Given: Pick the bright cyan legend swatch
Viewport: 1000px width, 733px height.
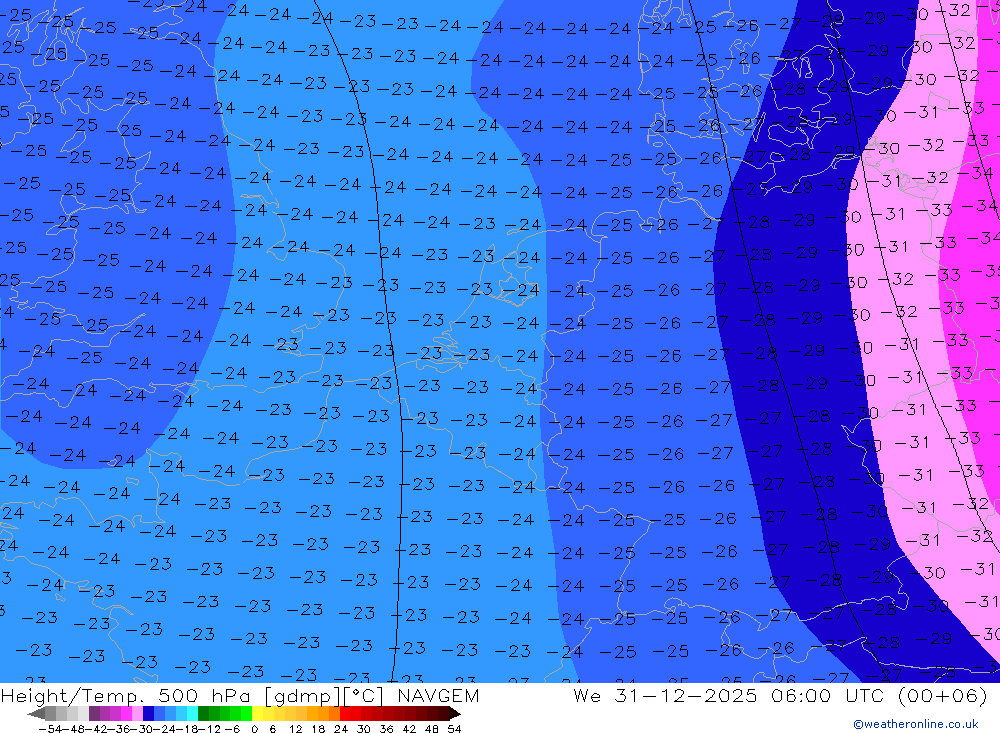Looking at the screenshot, I should [192, 713].
